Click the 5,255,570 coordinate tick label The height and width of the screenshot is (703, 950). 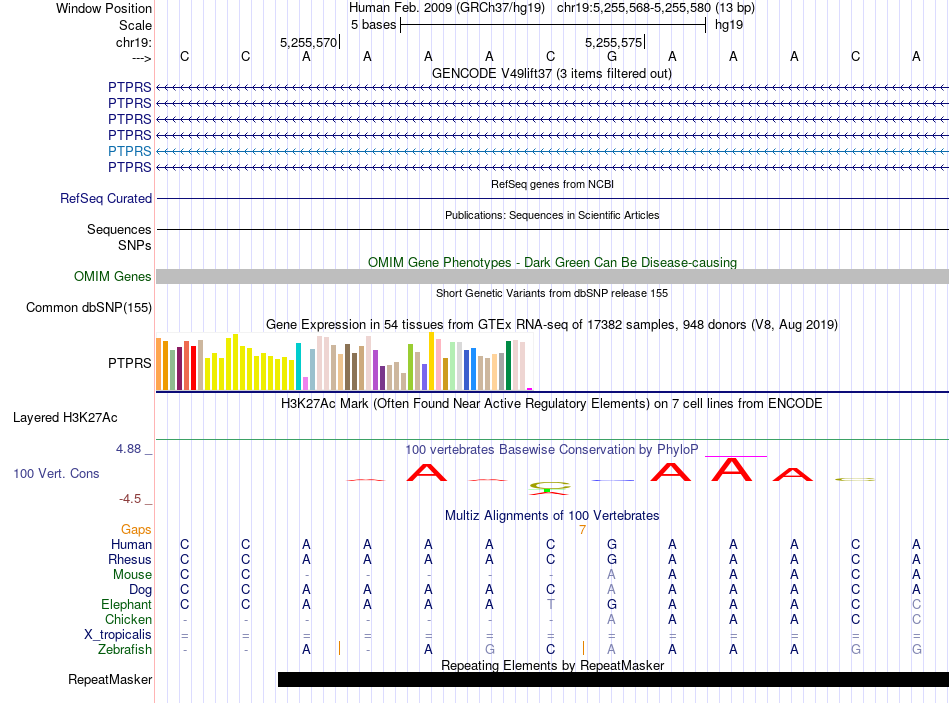[308, 42]
